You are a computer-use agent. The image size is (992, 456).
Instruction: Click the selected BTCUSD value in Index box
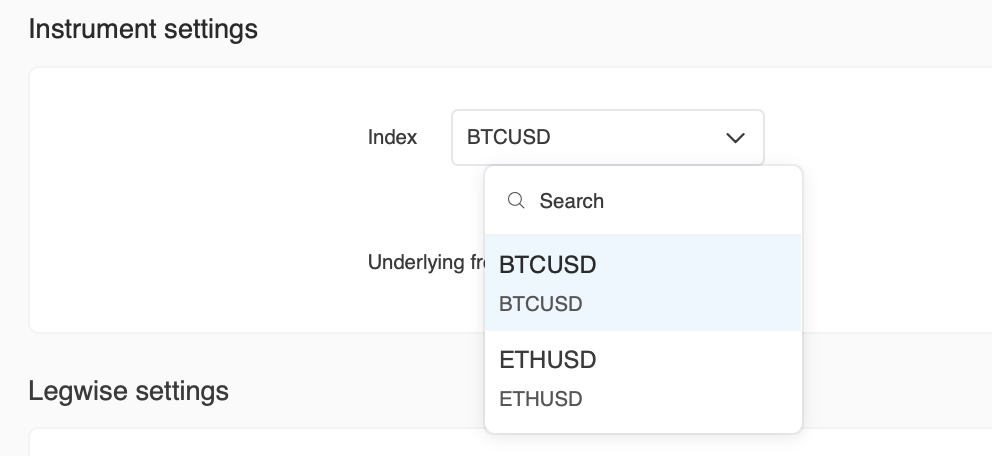[508, 137]
